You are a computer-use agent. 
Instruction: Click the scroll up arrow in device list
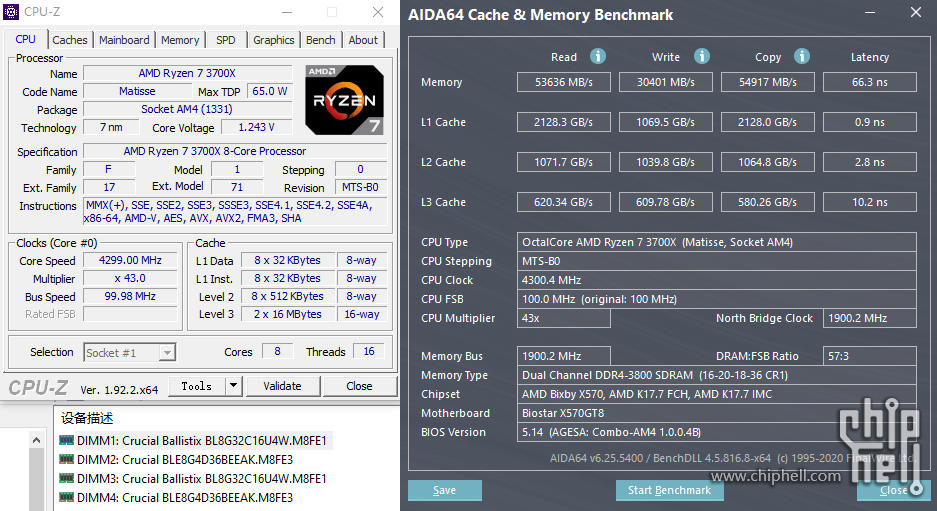(x=36, y=440)
